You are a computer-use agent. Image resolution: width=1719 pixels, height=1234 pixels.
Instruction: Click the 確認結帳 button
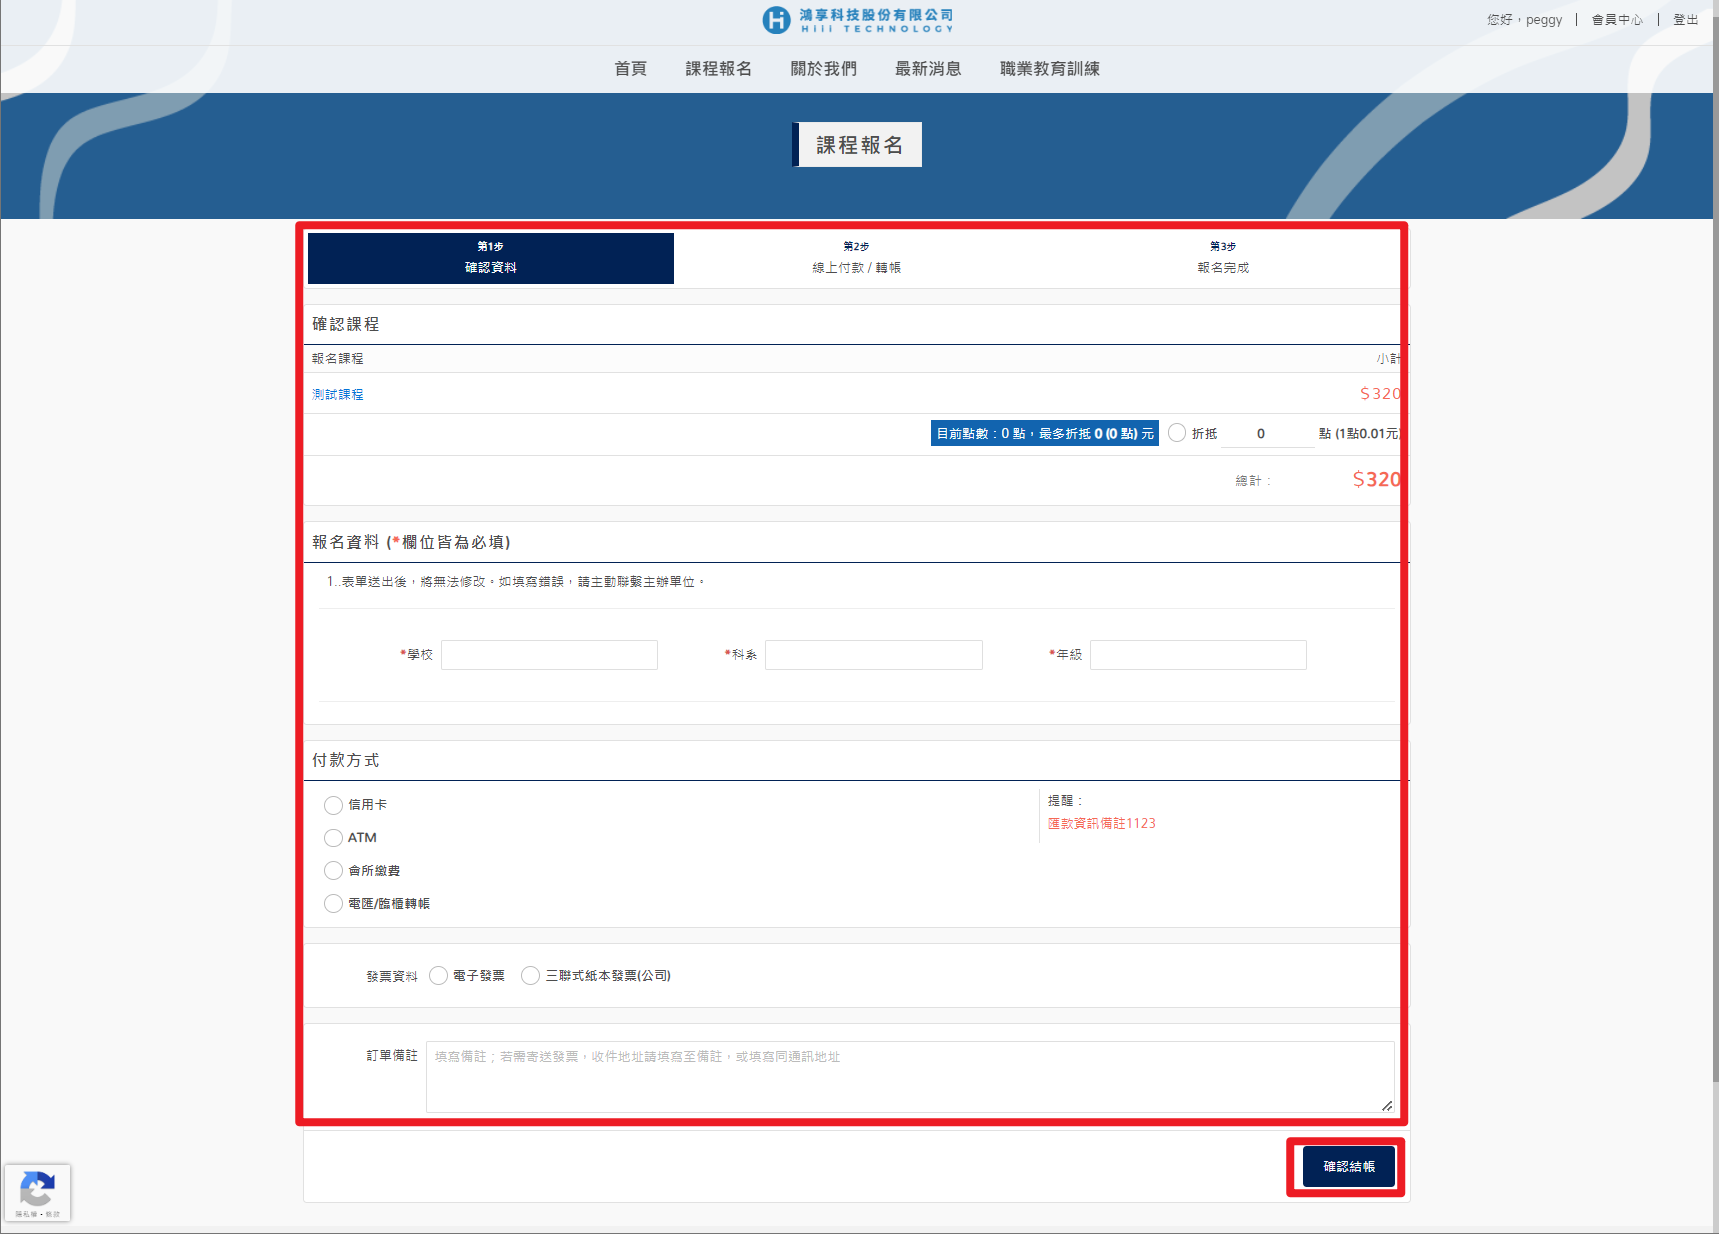pos(1348,1167)
